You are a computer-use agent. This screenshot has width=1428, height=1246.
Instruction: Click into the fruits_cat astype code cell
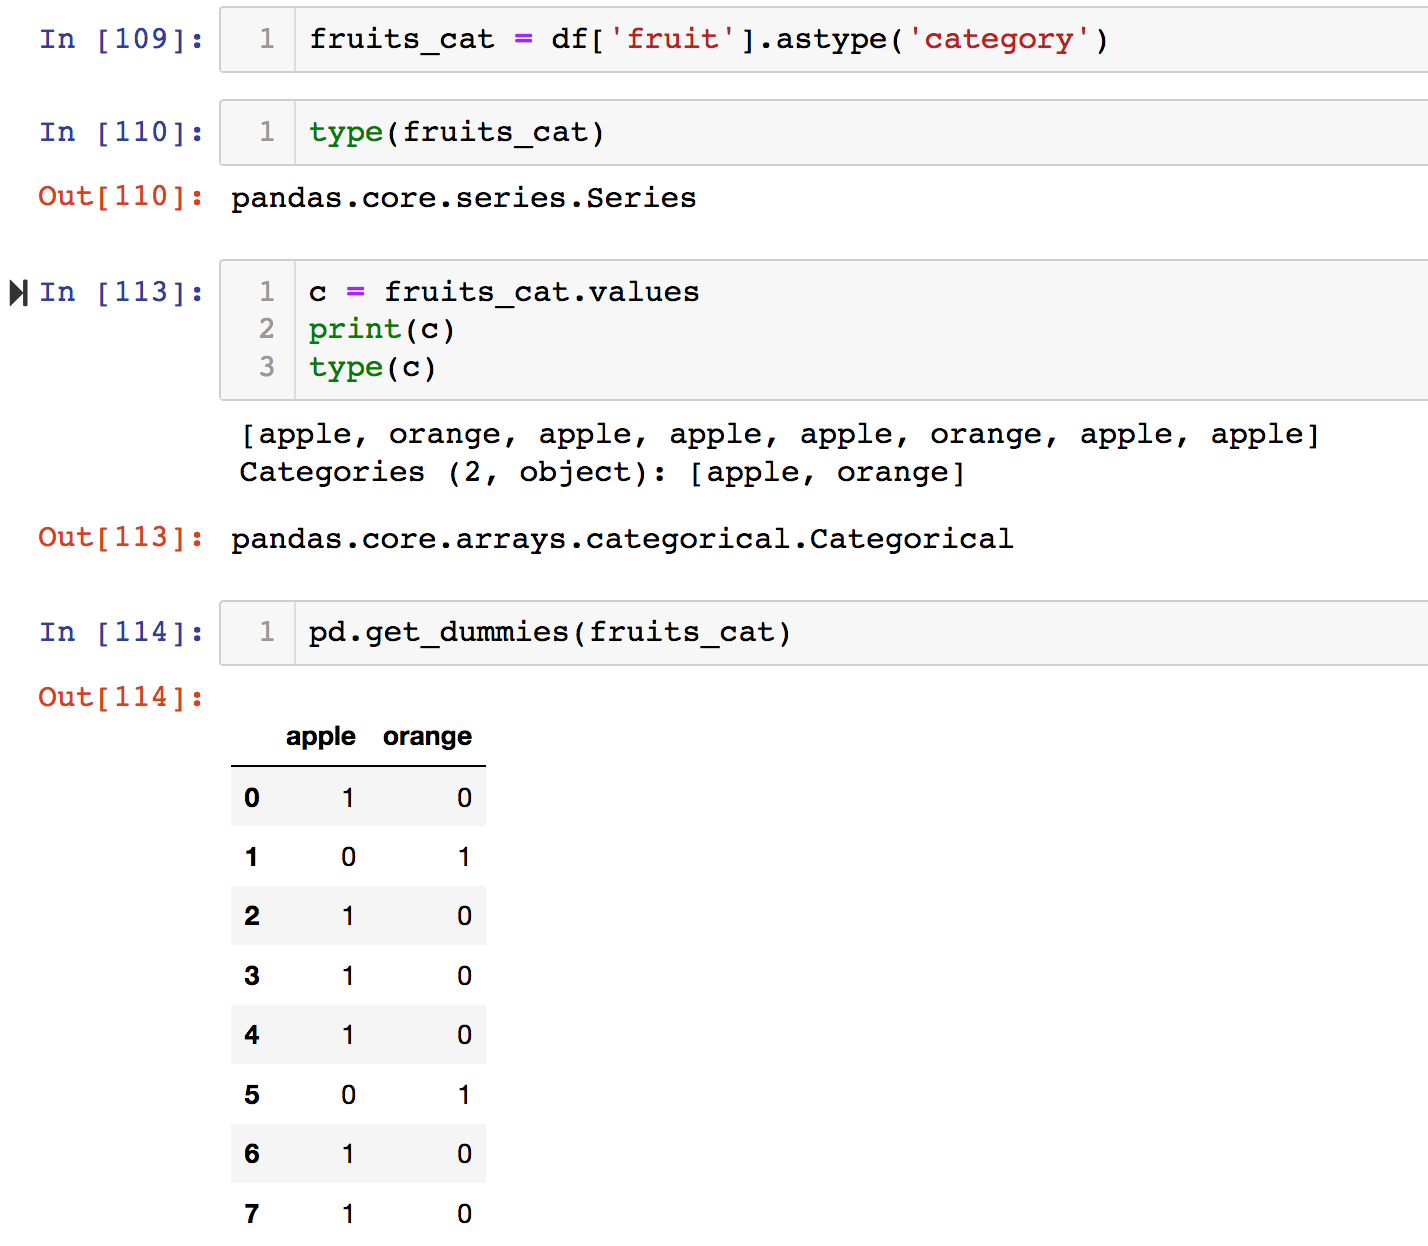coord(823,39)
